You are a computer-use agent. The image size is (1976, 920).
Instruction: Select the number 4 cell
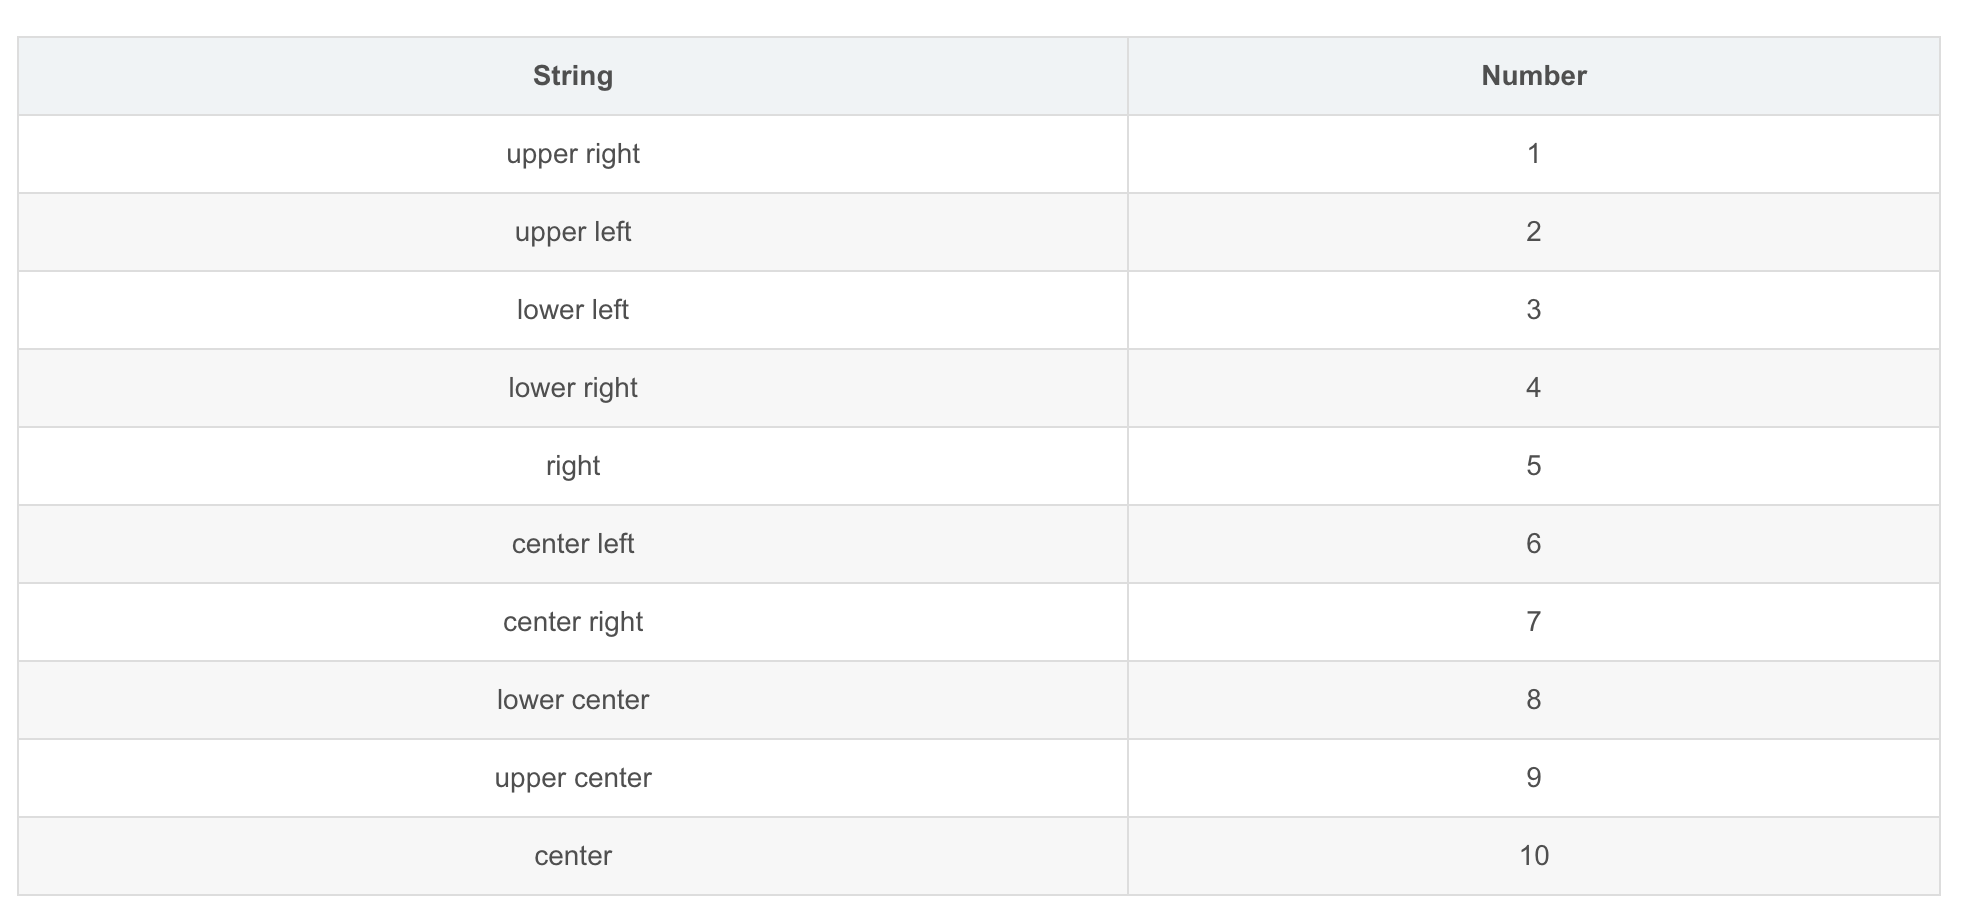1533,388
